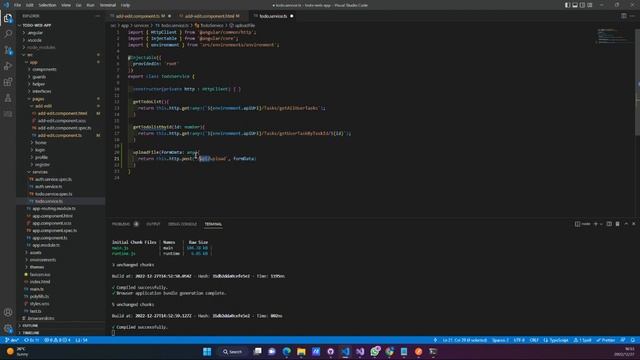Open weather widget in taskbar
Screen dimensions: 640x360
(x=18, y=351)
